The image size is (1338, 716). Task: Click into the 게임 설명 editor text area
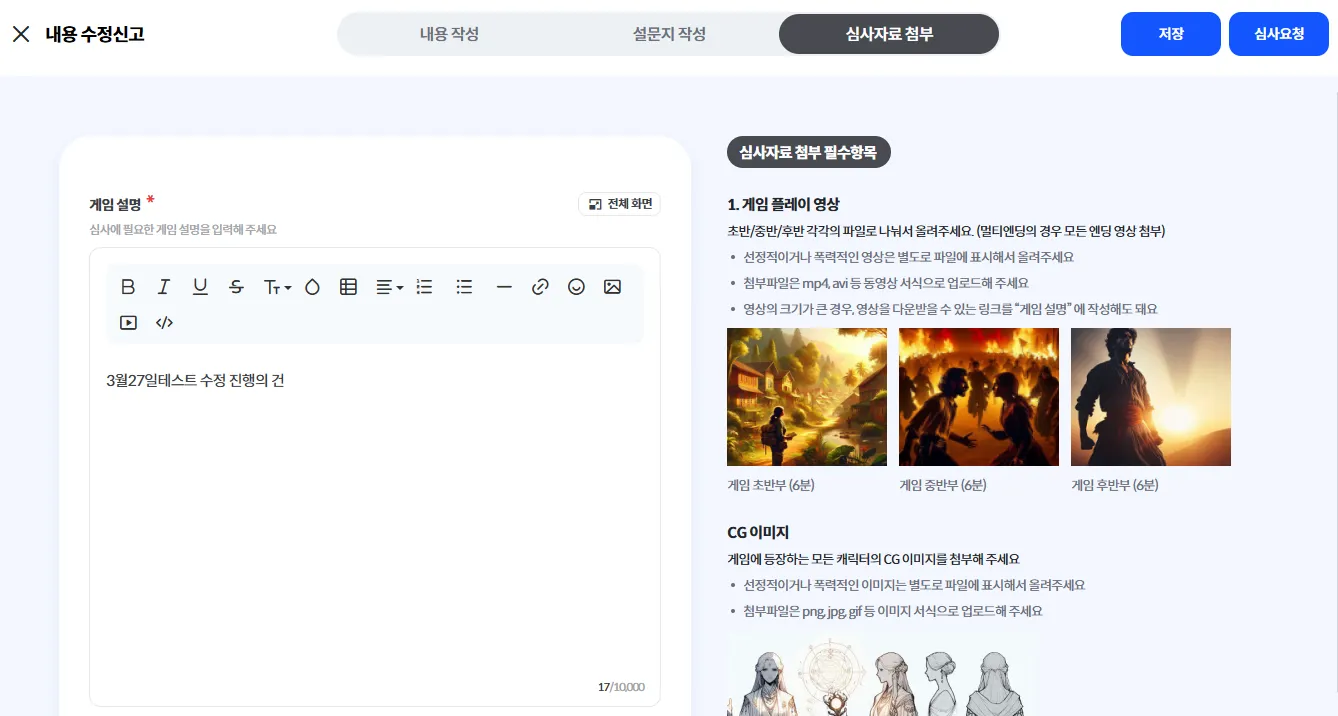[375, 520]
